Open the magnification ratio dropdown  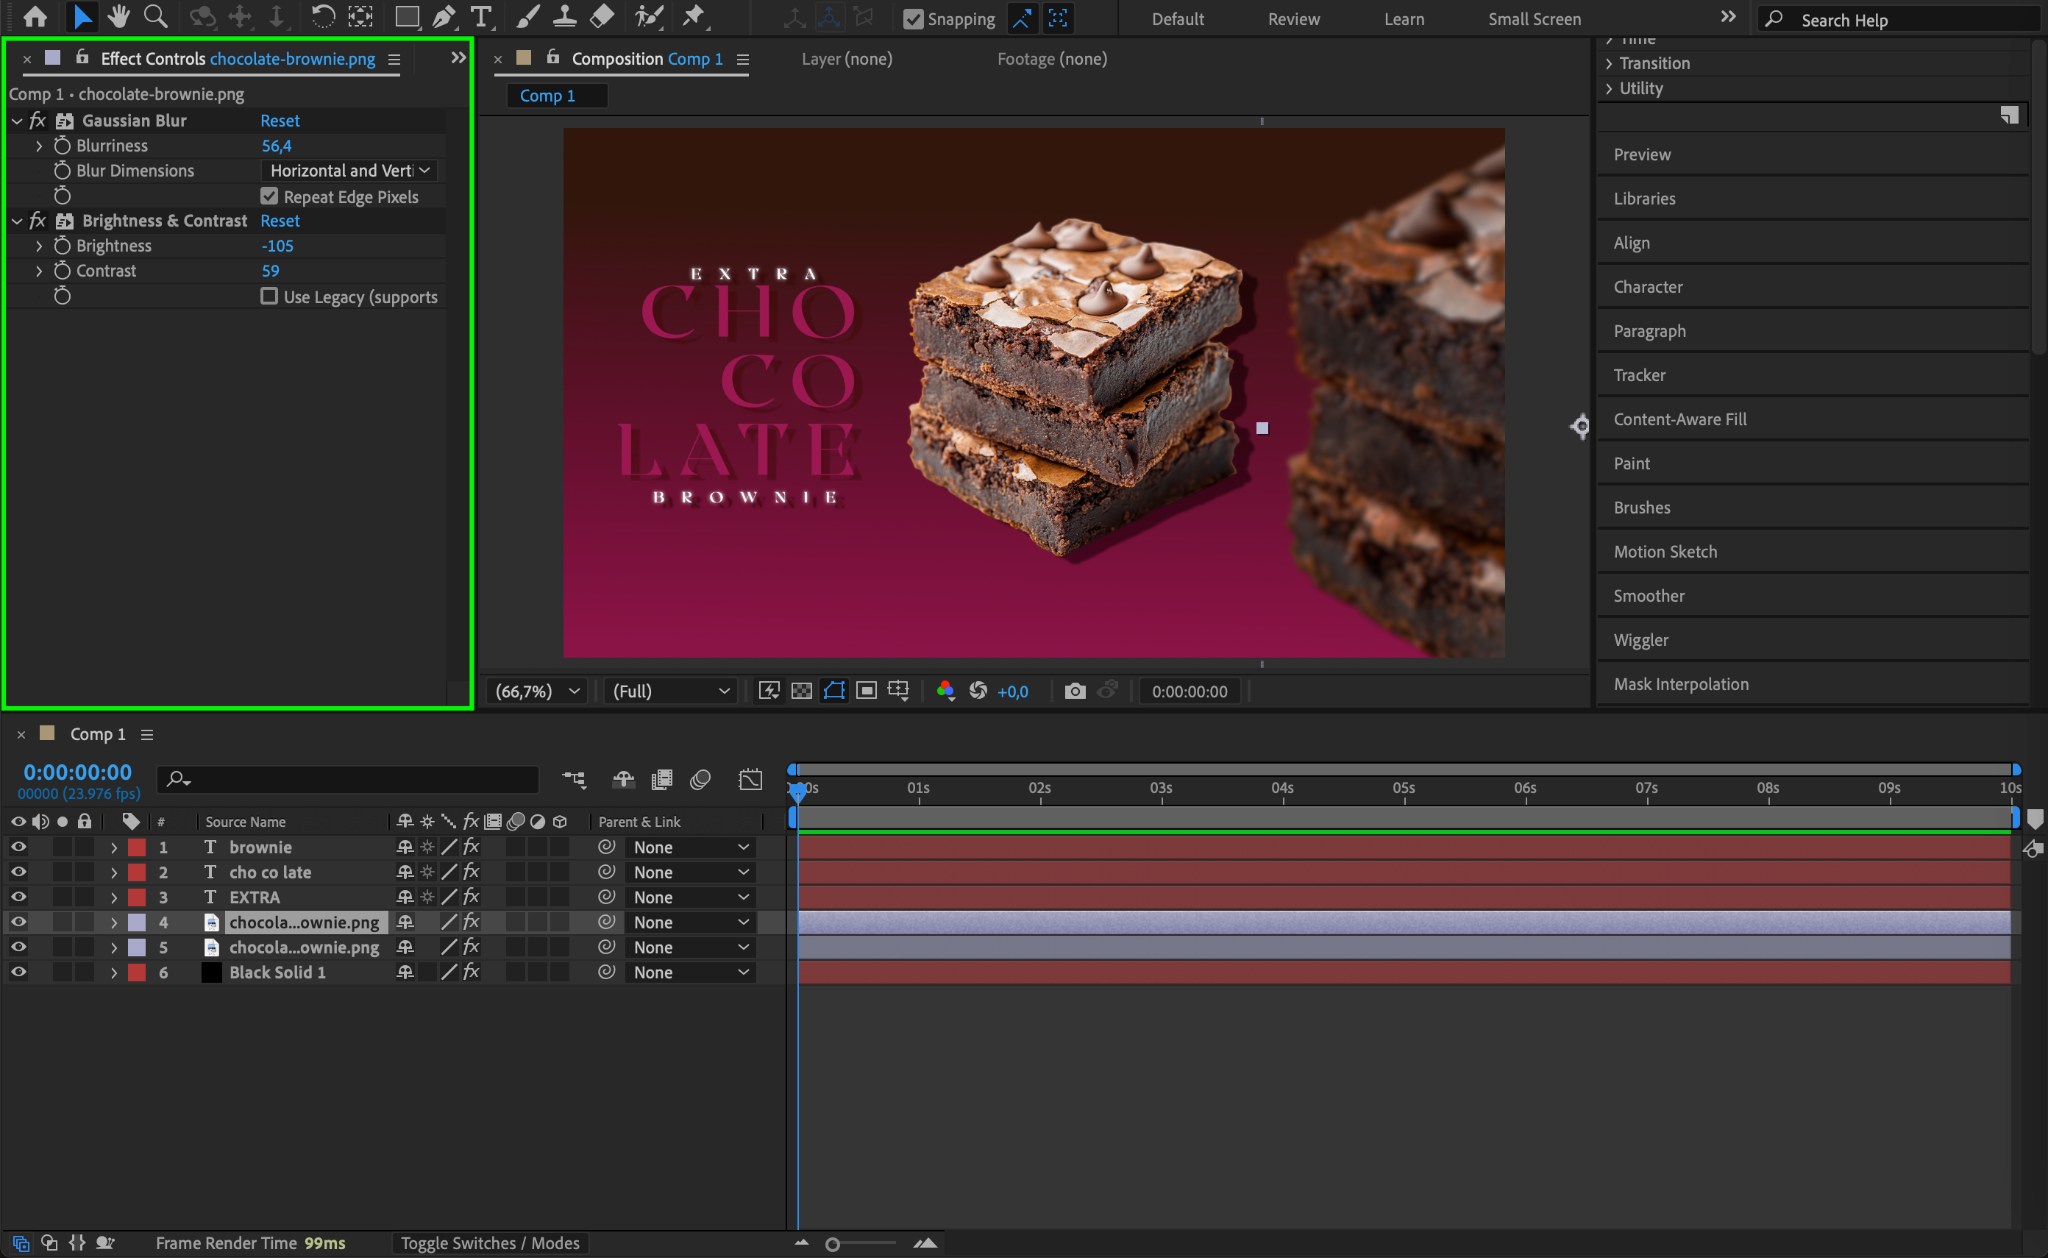[537, 691]
